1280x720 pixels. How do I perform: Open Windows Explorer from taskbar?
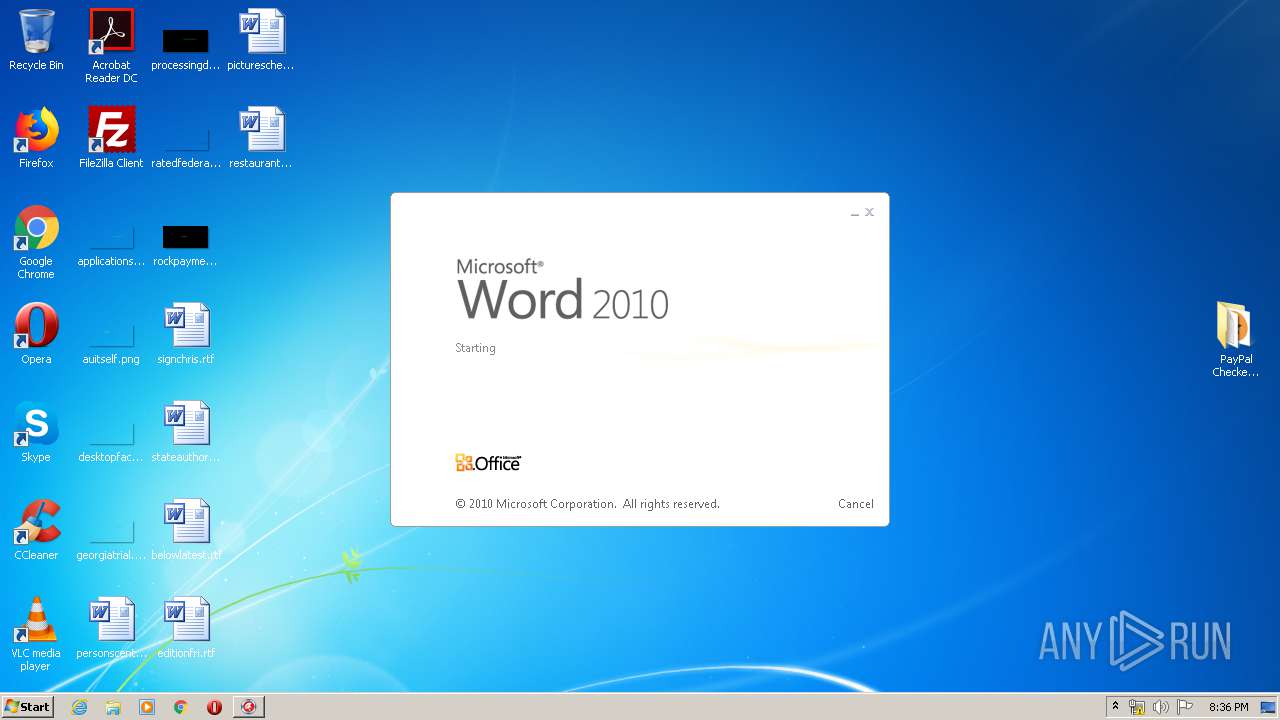tap(113, 707)
